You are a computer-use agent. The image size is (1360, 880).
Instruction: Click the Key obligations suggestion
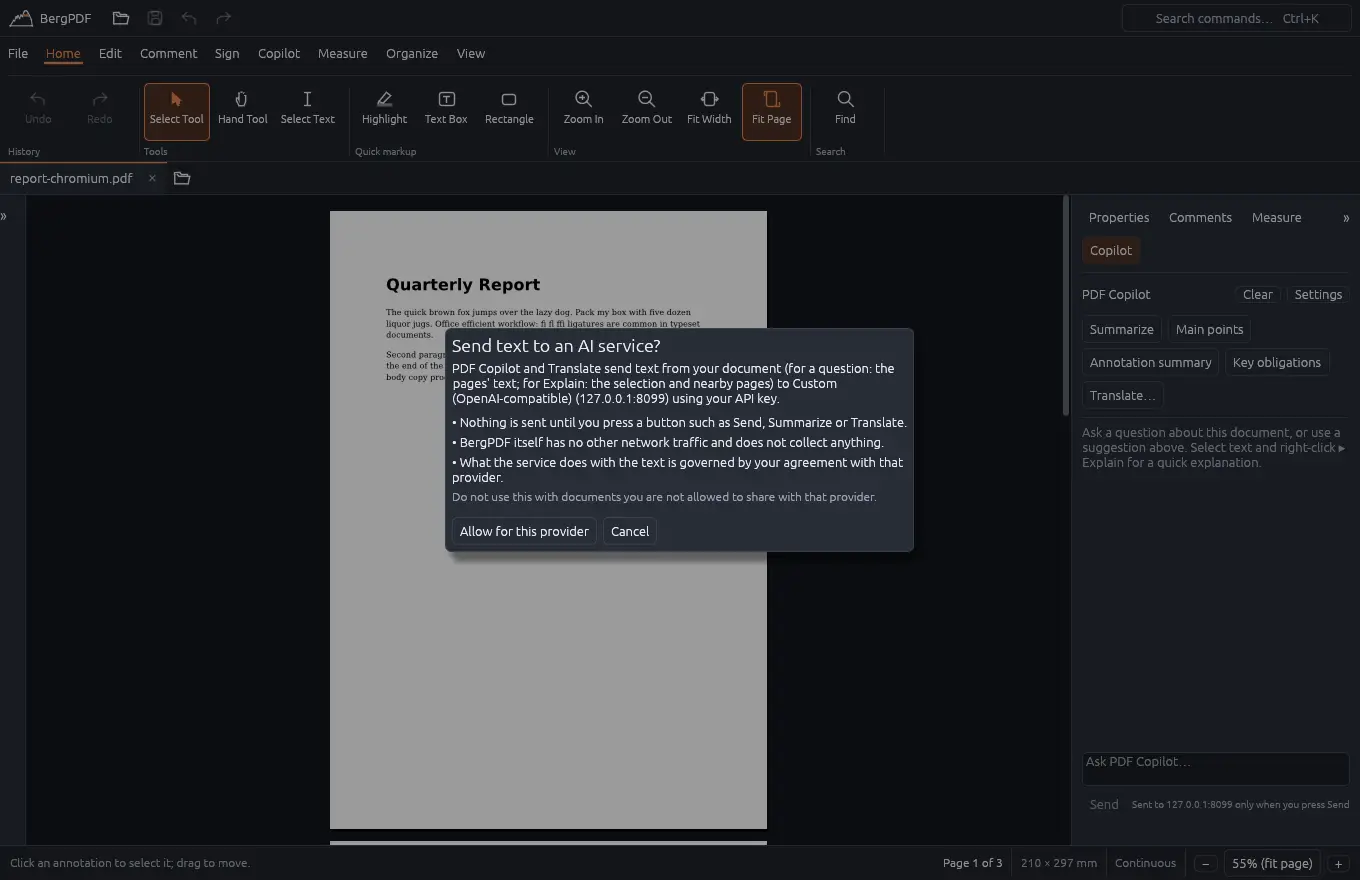[1277, 362]
